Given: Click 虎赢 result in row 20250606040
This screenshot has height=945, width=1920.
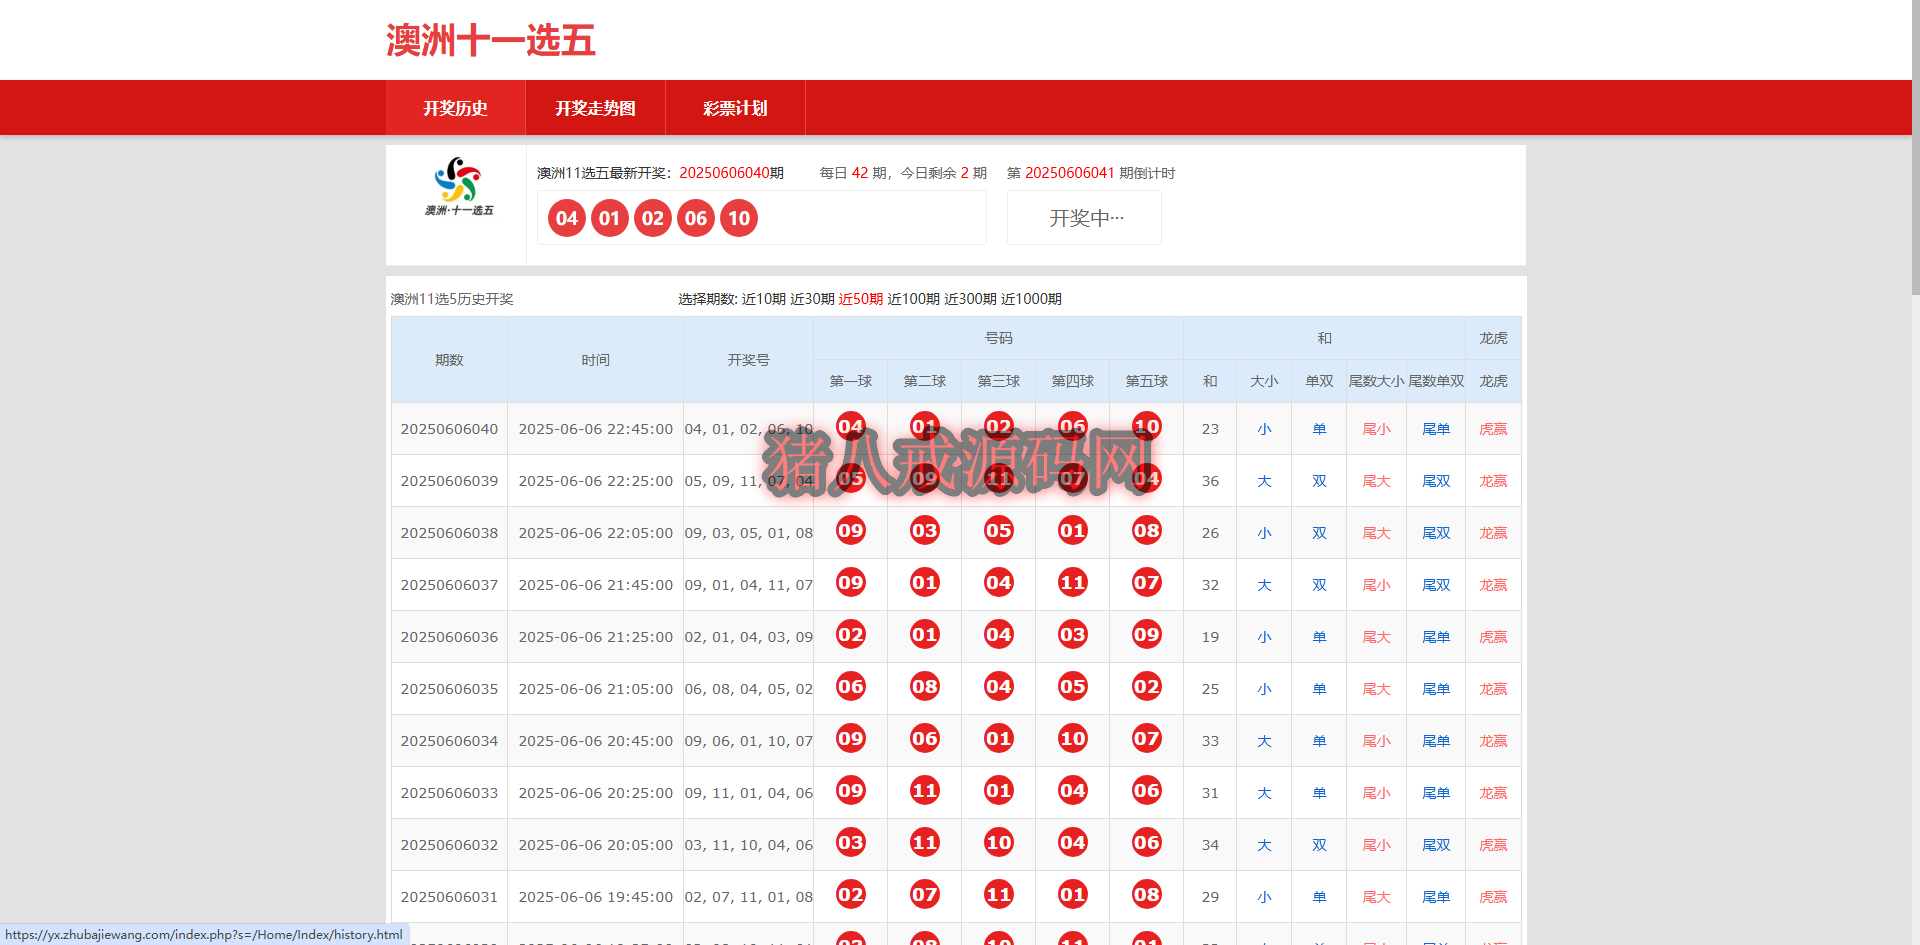Looking at the screenshot, I should 1493,429.
